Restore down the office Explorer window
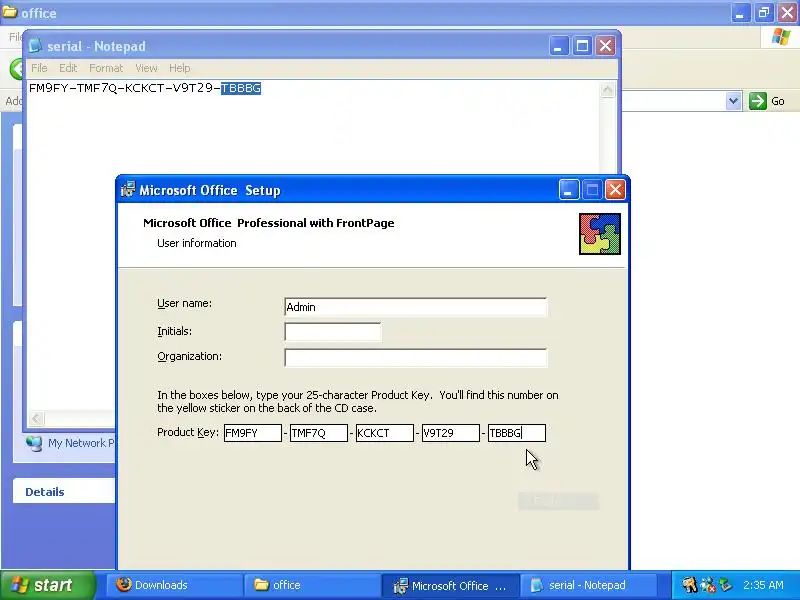The image size is (800, 600). pyautogui.click(x=764, y=13)
